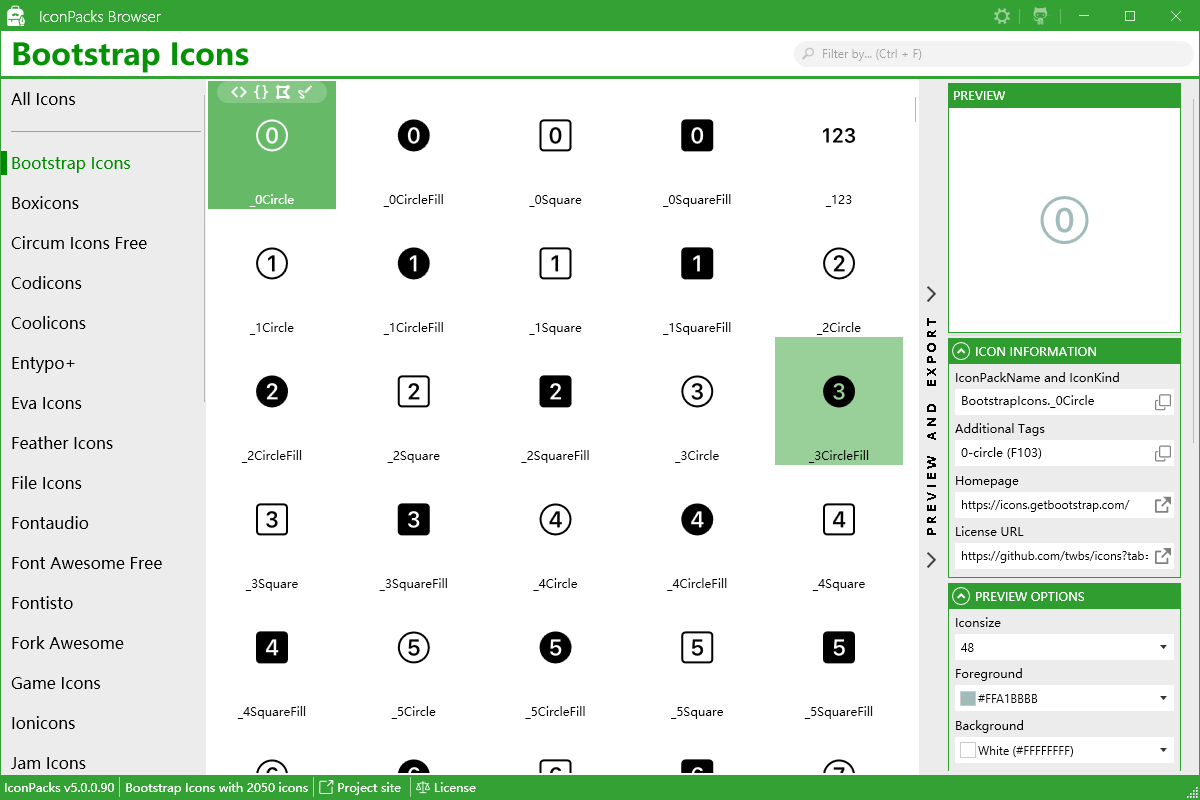Viewport: 1200px width, 800px height.
Task: Click the Homepage URL text field
Action: (x=1053, y=505)
